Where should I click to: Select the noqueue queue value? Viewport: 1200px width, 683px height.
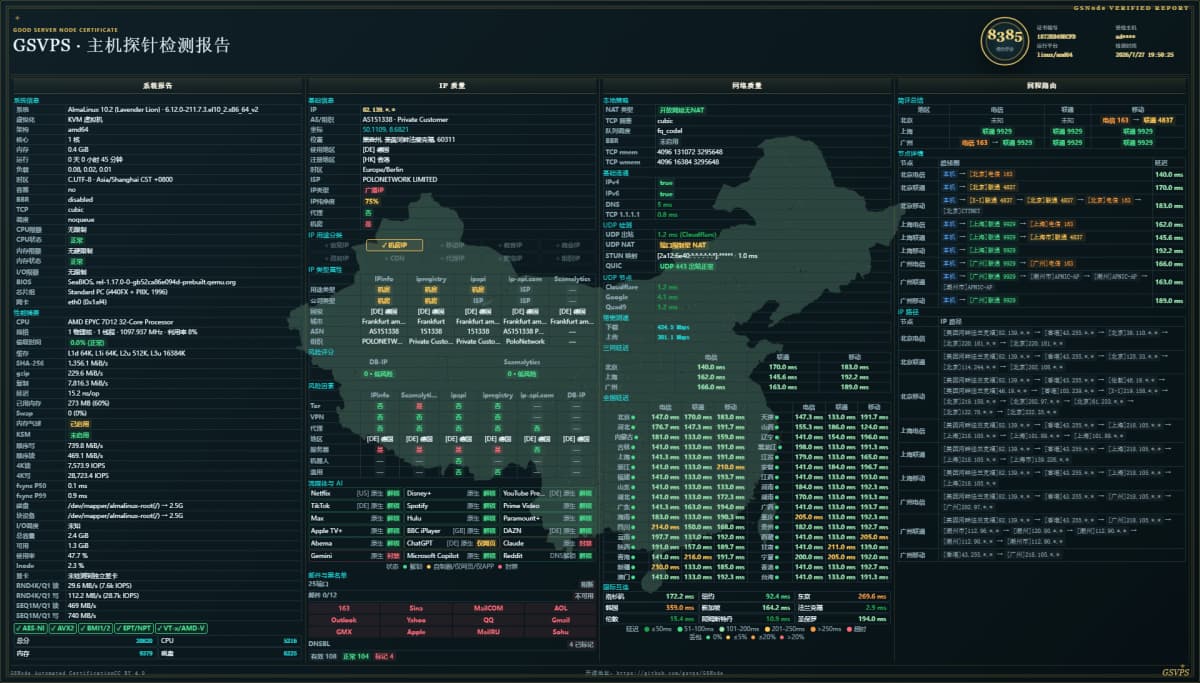(81, 218)
